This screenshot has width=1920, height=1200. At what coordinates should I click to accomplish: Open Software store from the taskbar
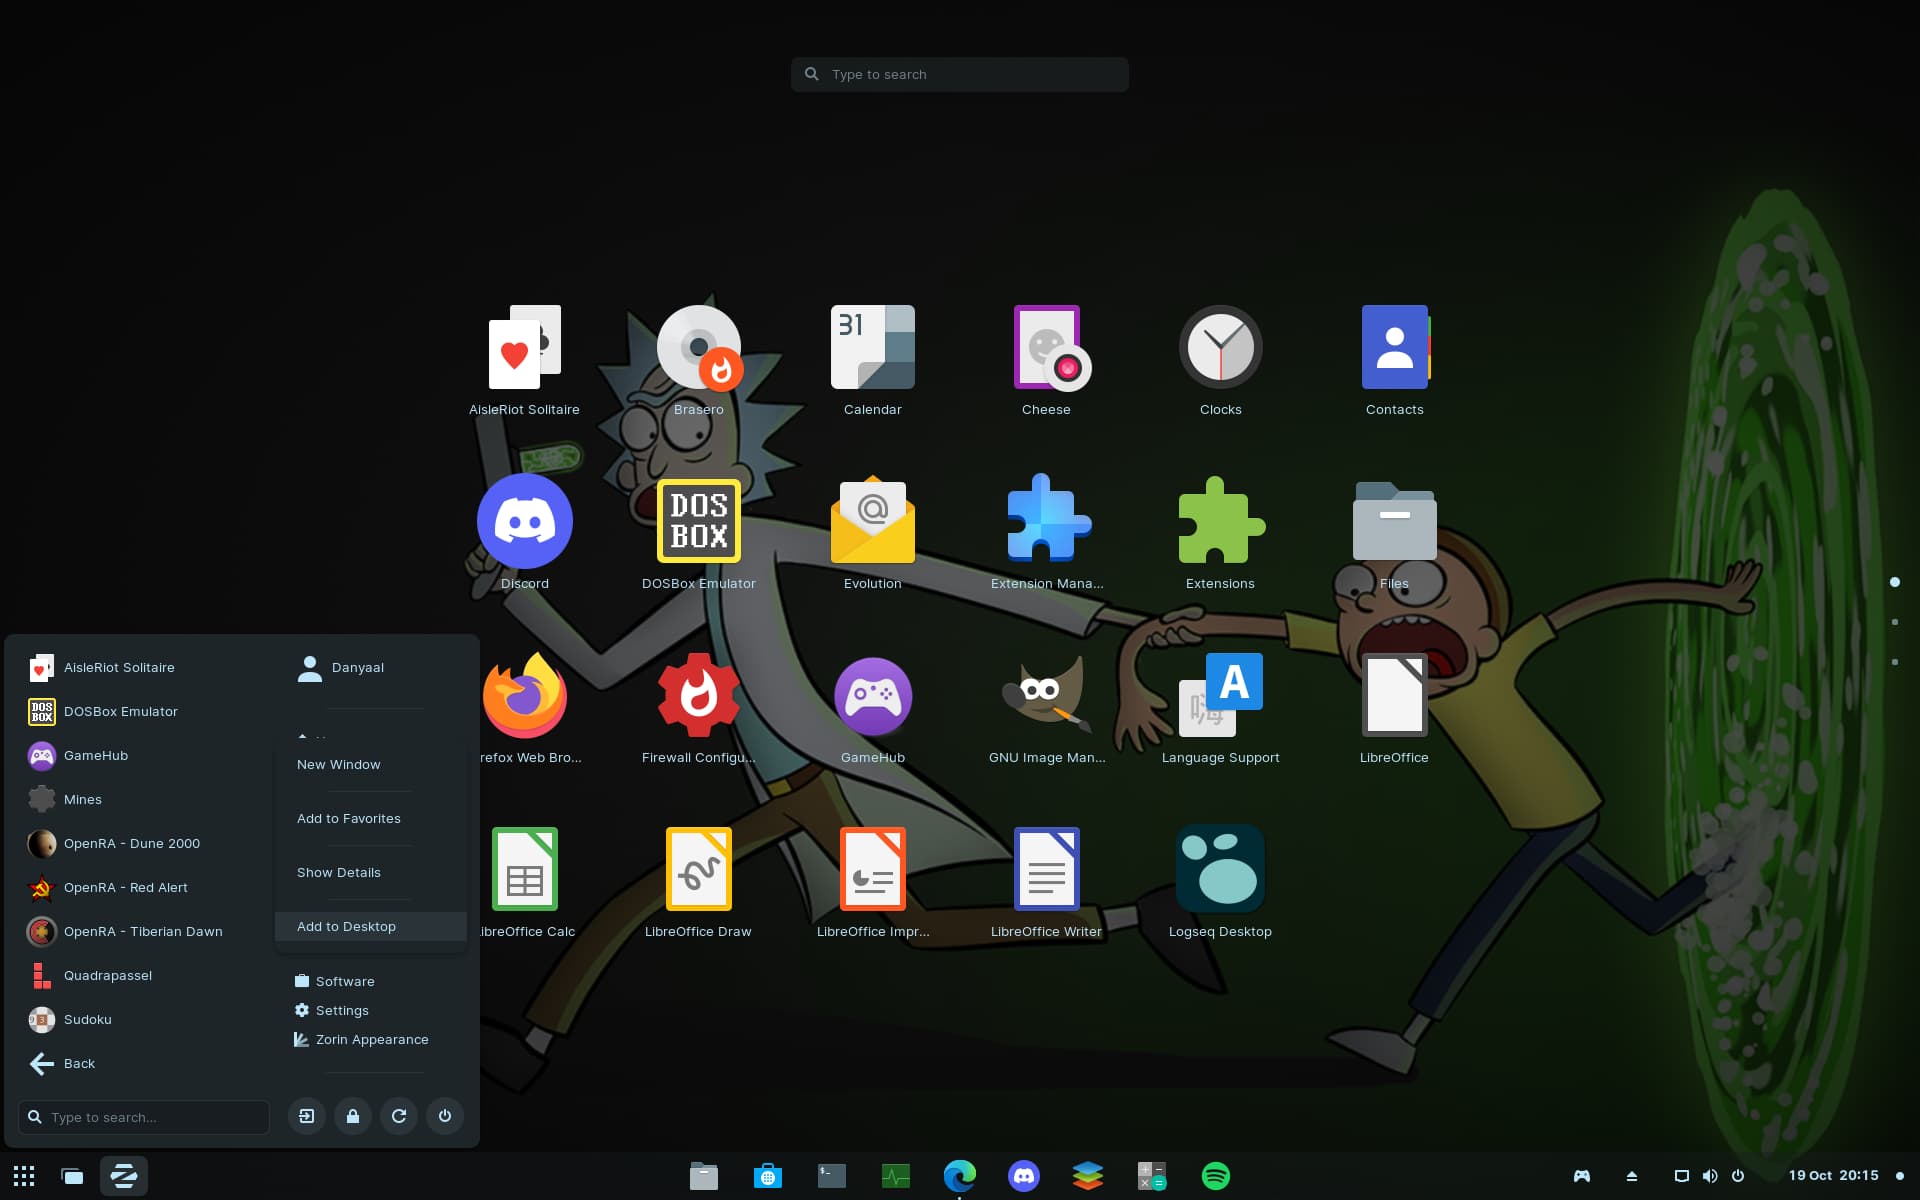768,1176
